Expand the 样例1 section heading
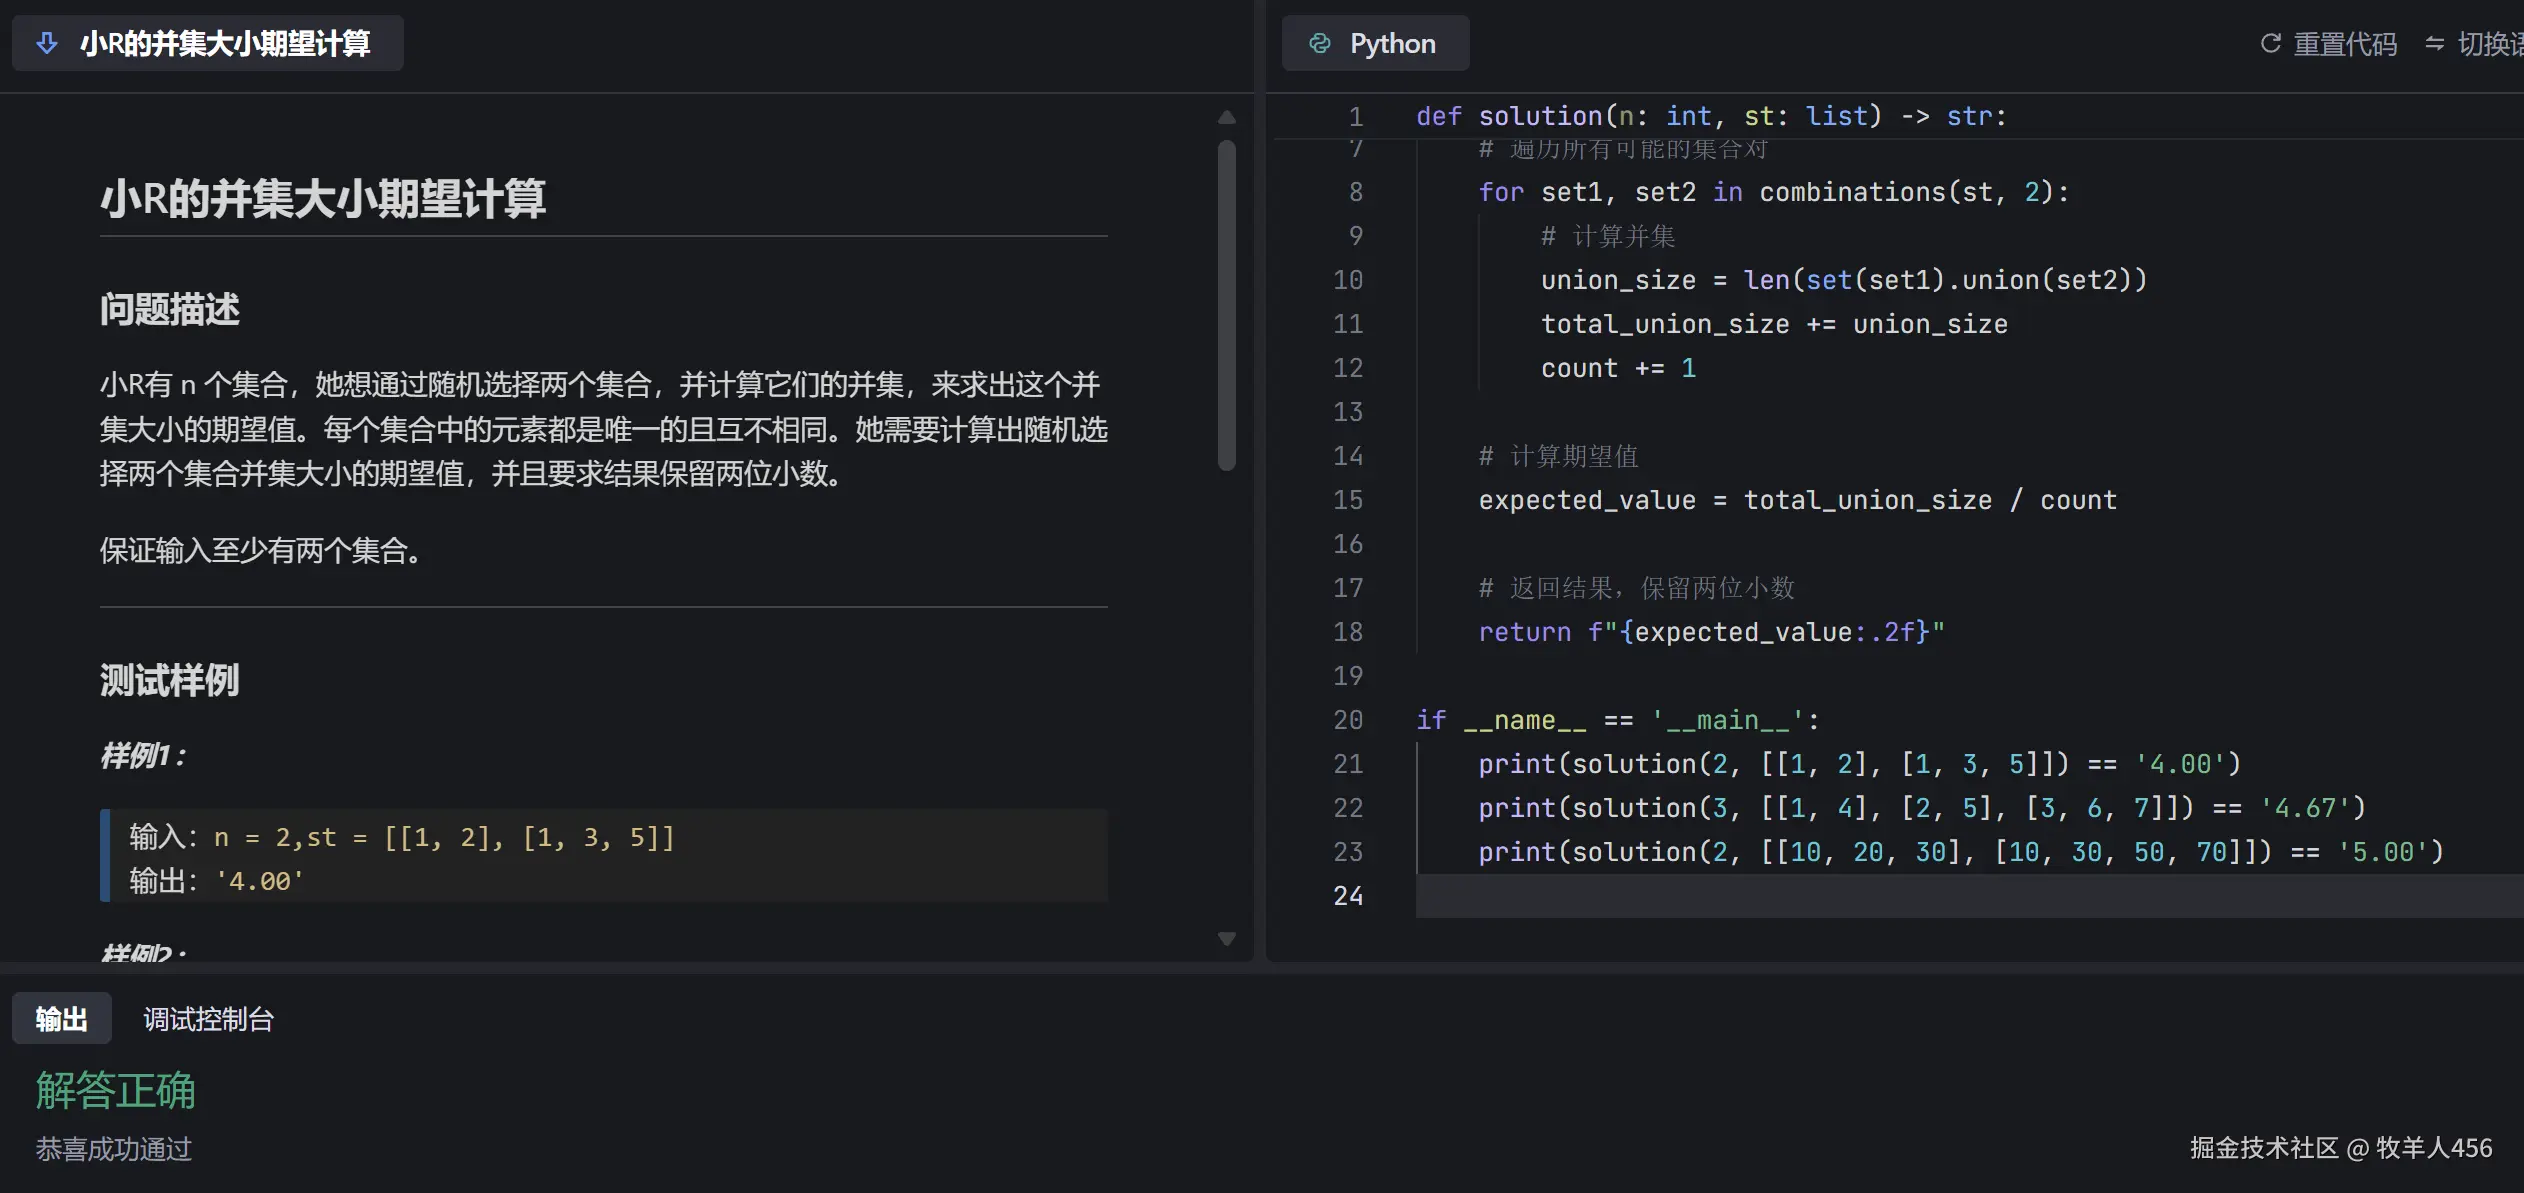Image resolution: width=2524 pixels, height=1193 pixels. click(141, 757)
